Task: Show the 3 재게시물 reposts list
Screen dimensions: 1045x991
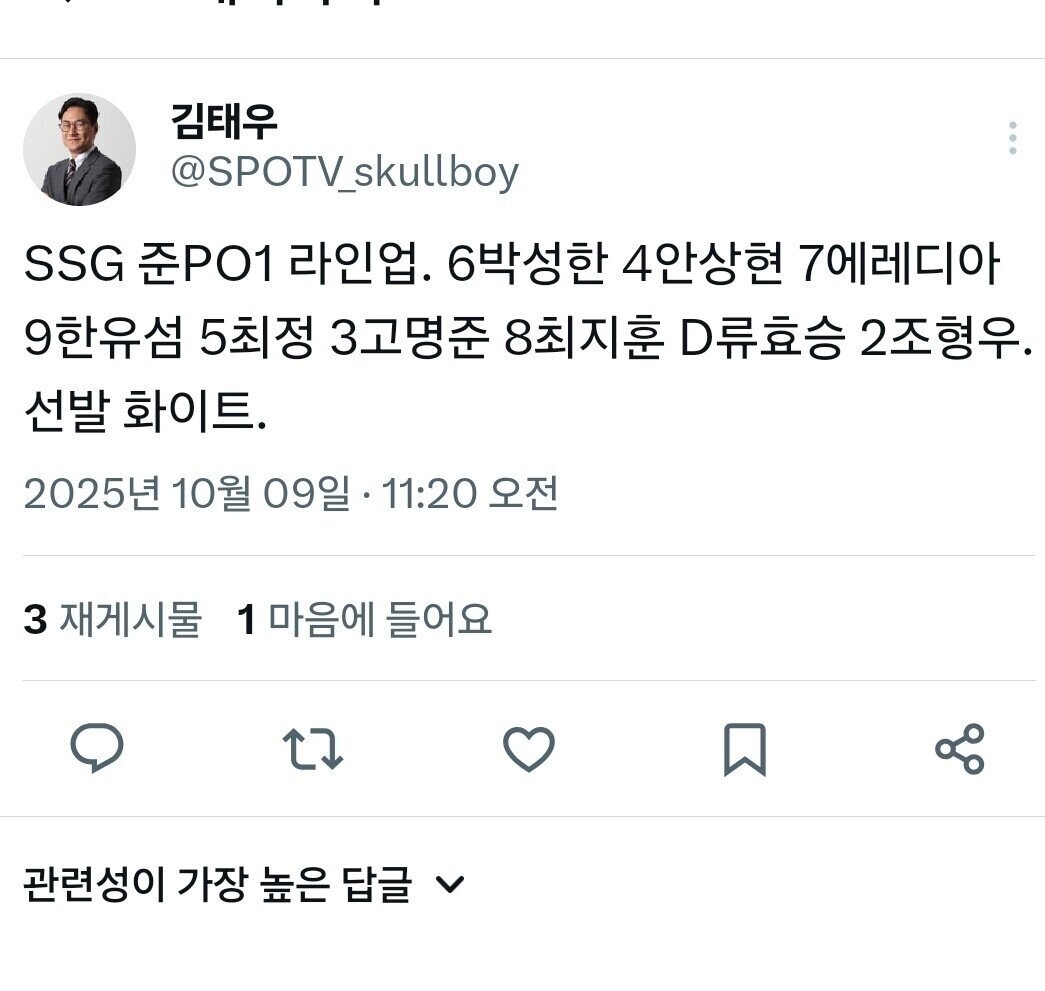Action: [x=113, y=618]
